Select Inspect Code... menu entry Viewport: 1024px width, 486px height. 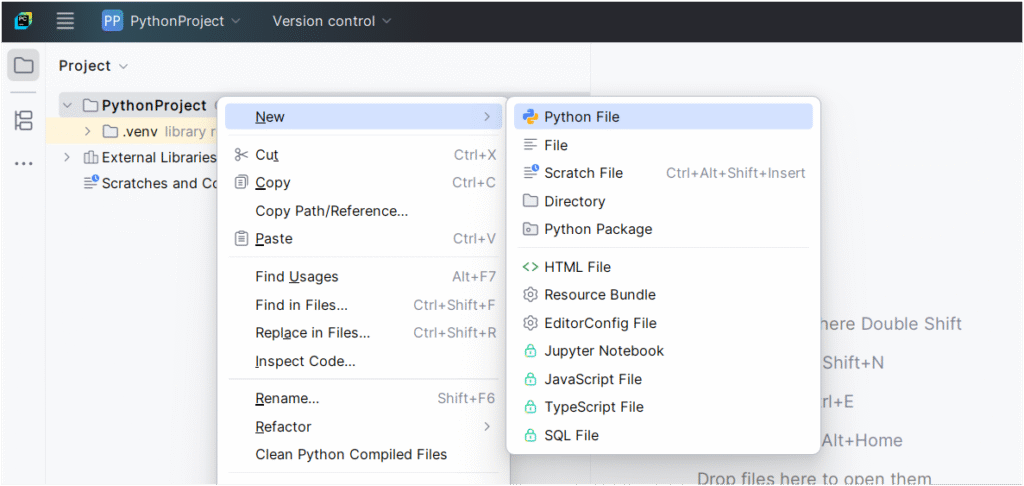click(364, 361)
